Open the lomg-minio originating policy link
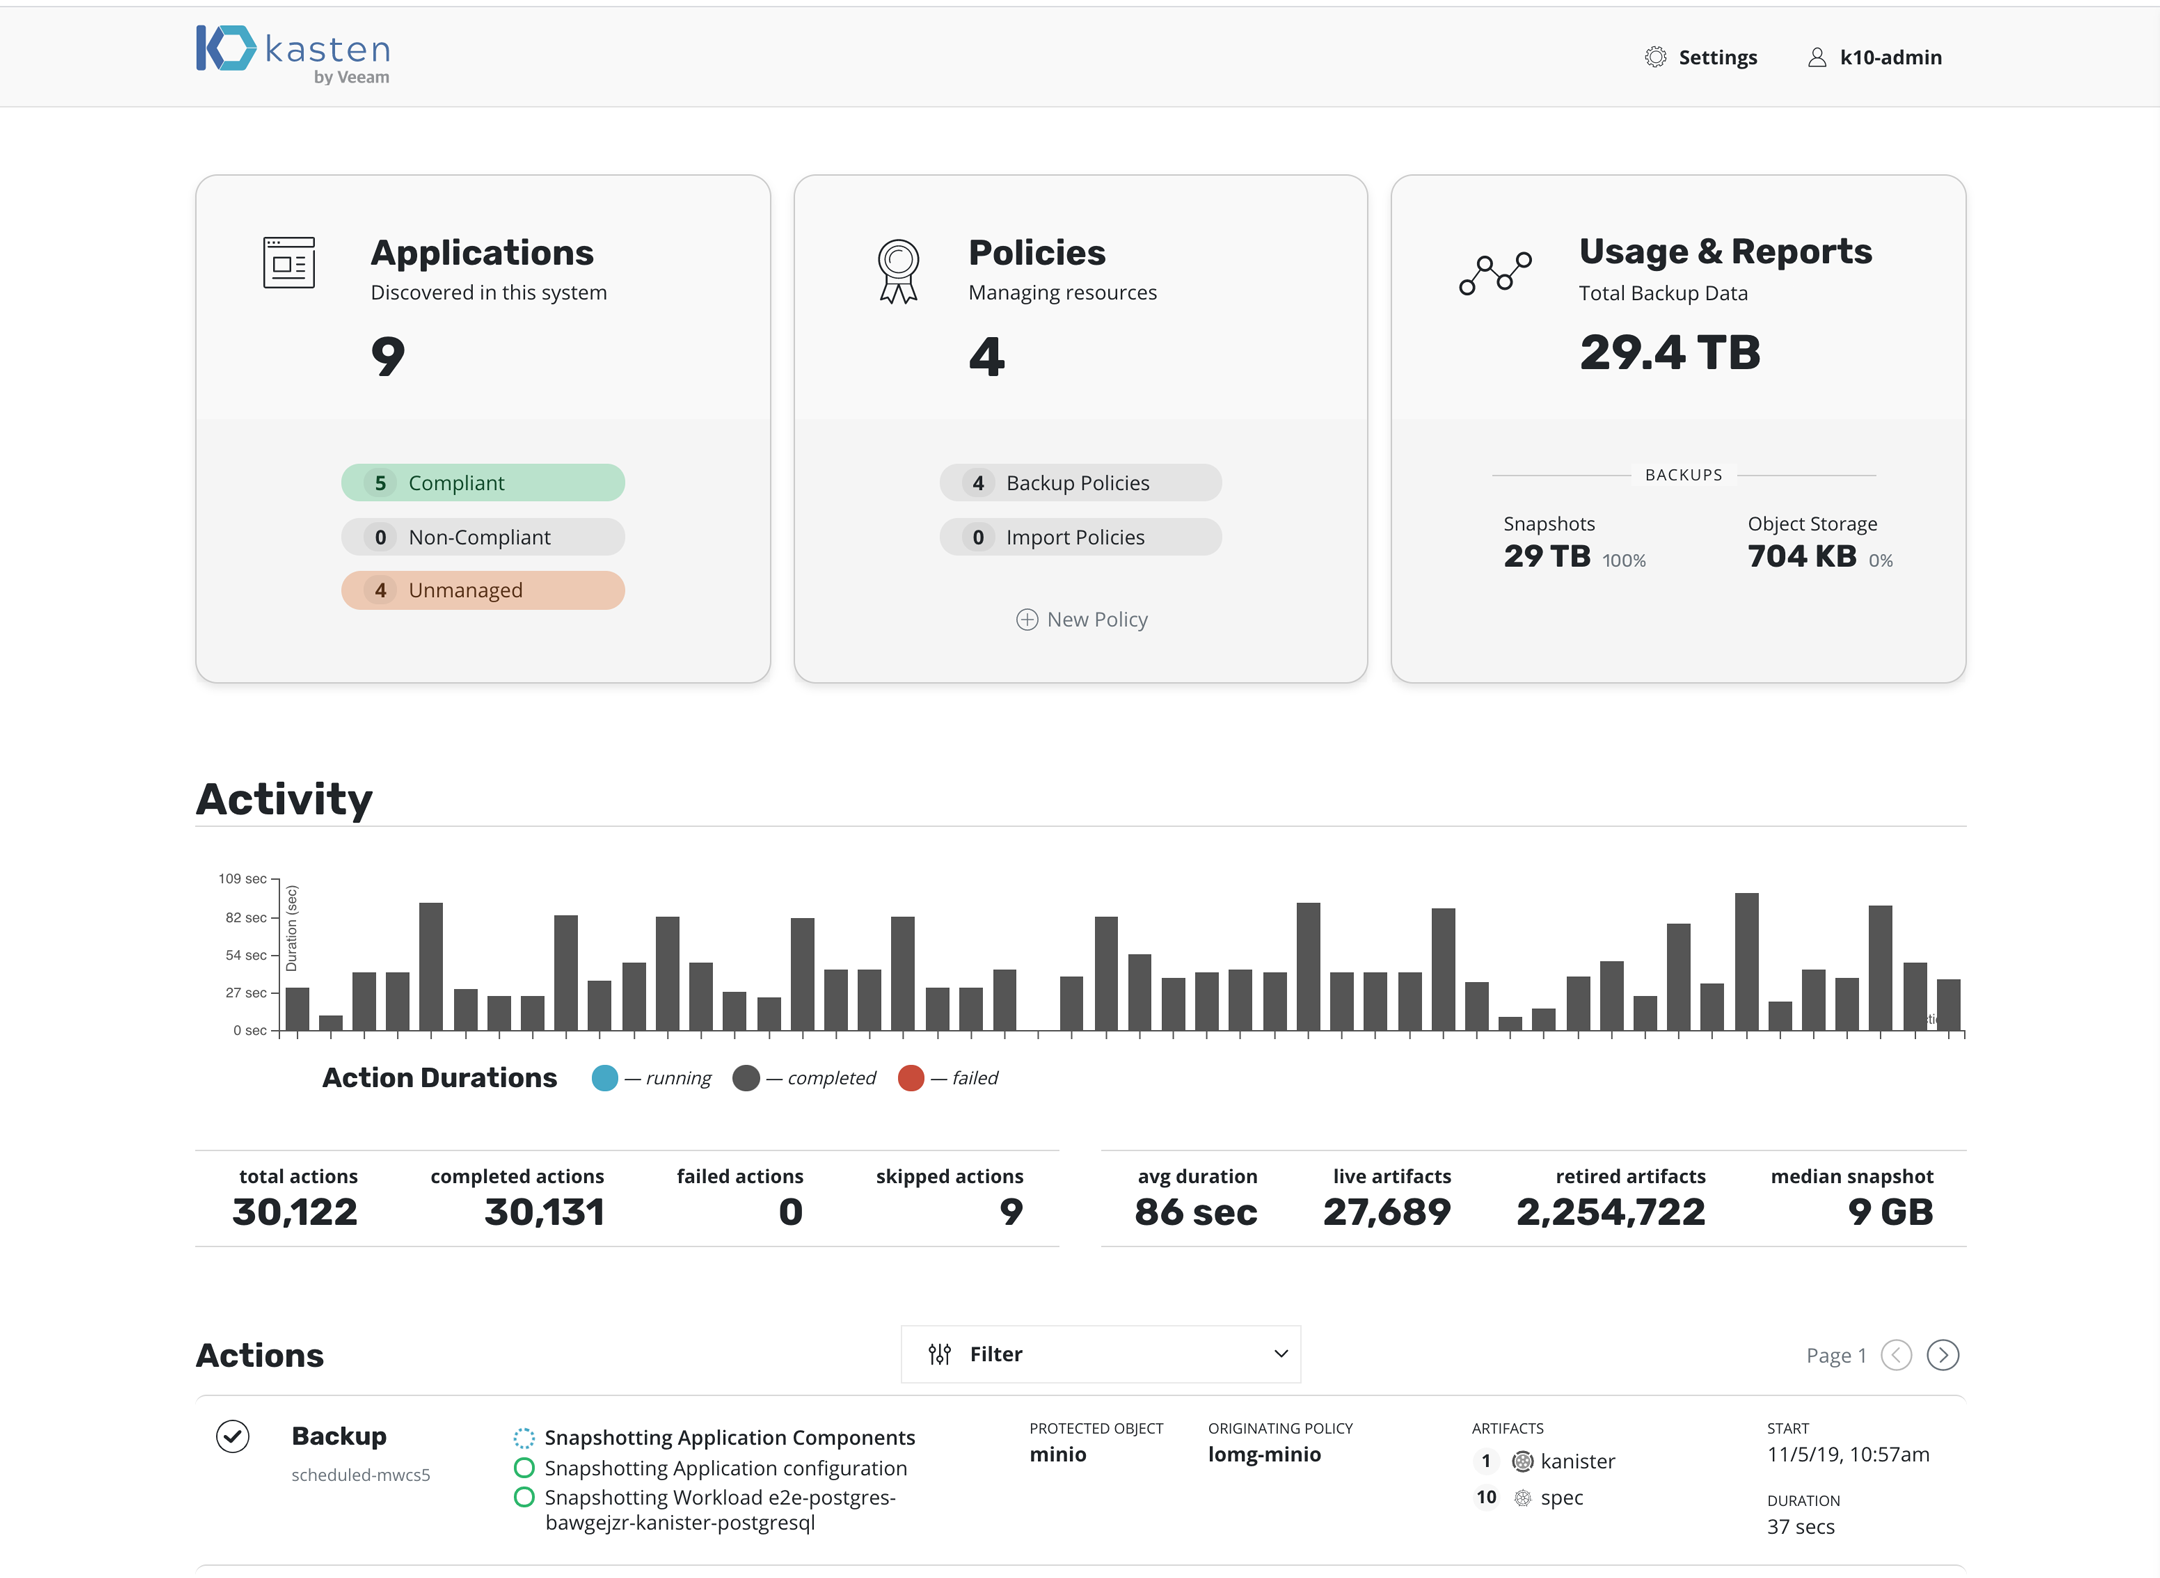The height and width of the screenshot is (1578, 2160). [1264, 1454]
